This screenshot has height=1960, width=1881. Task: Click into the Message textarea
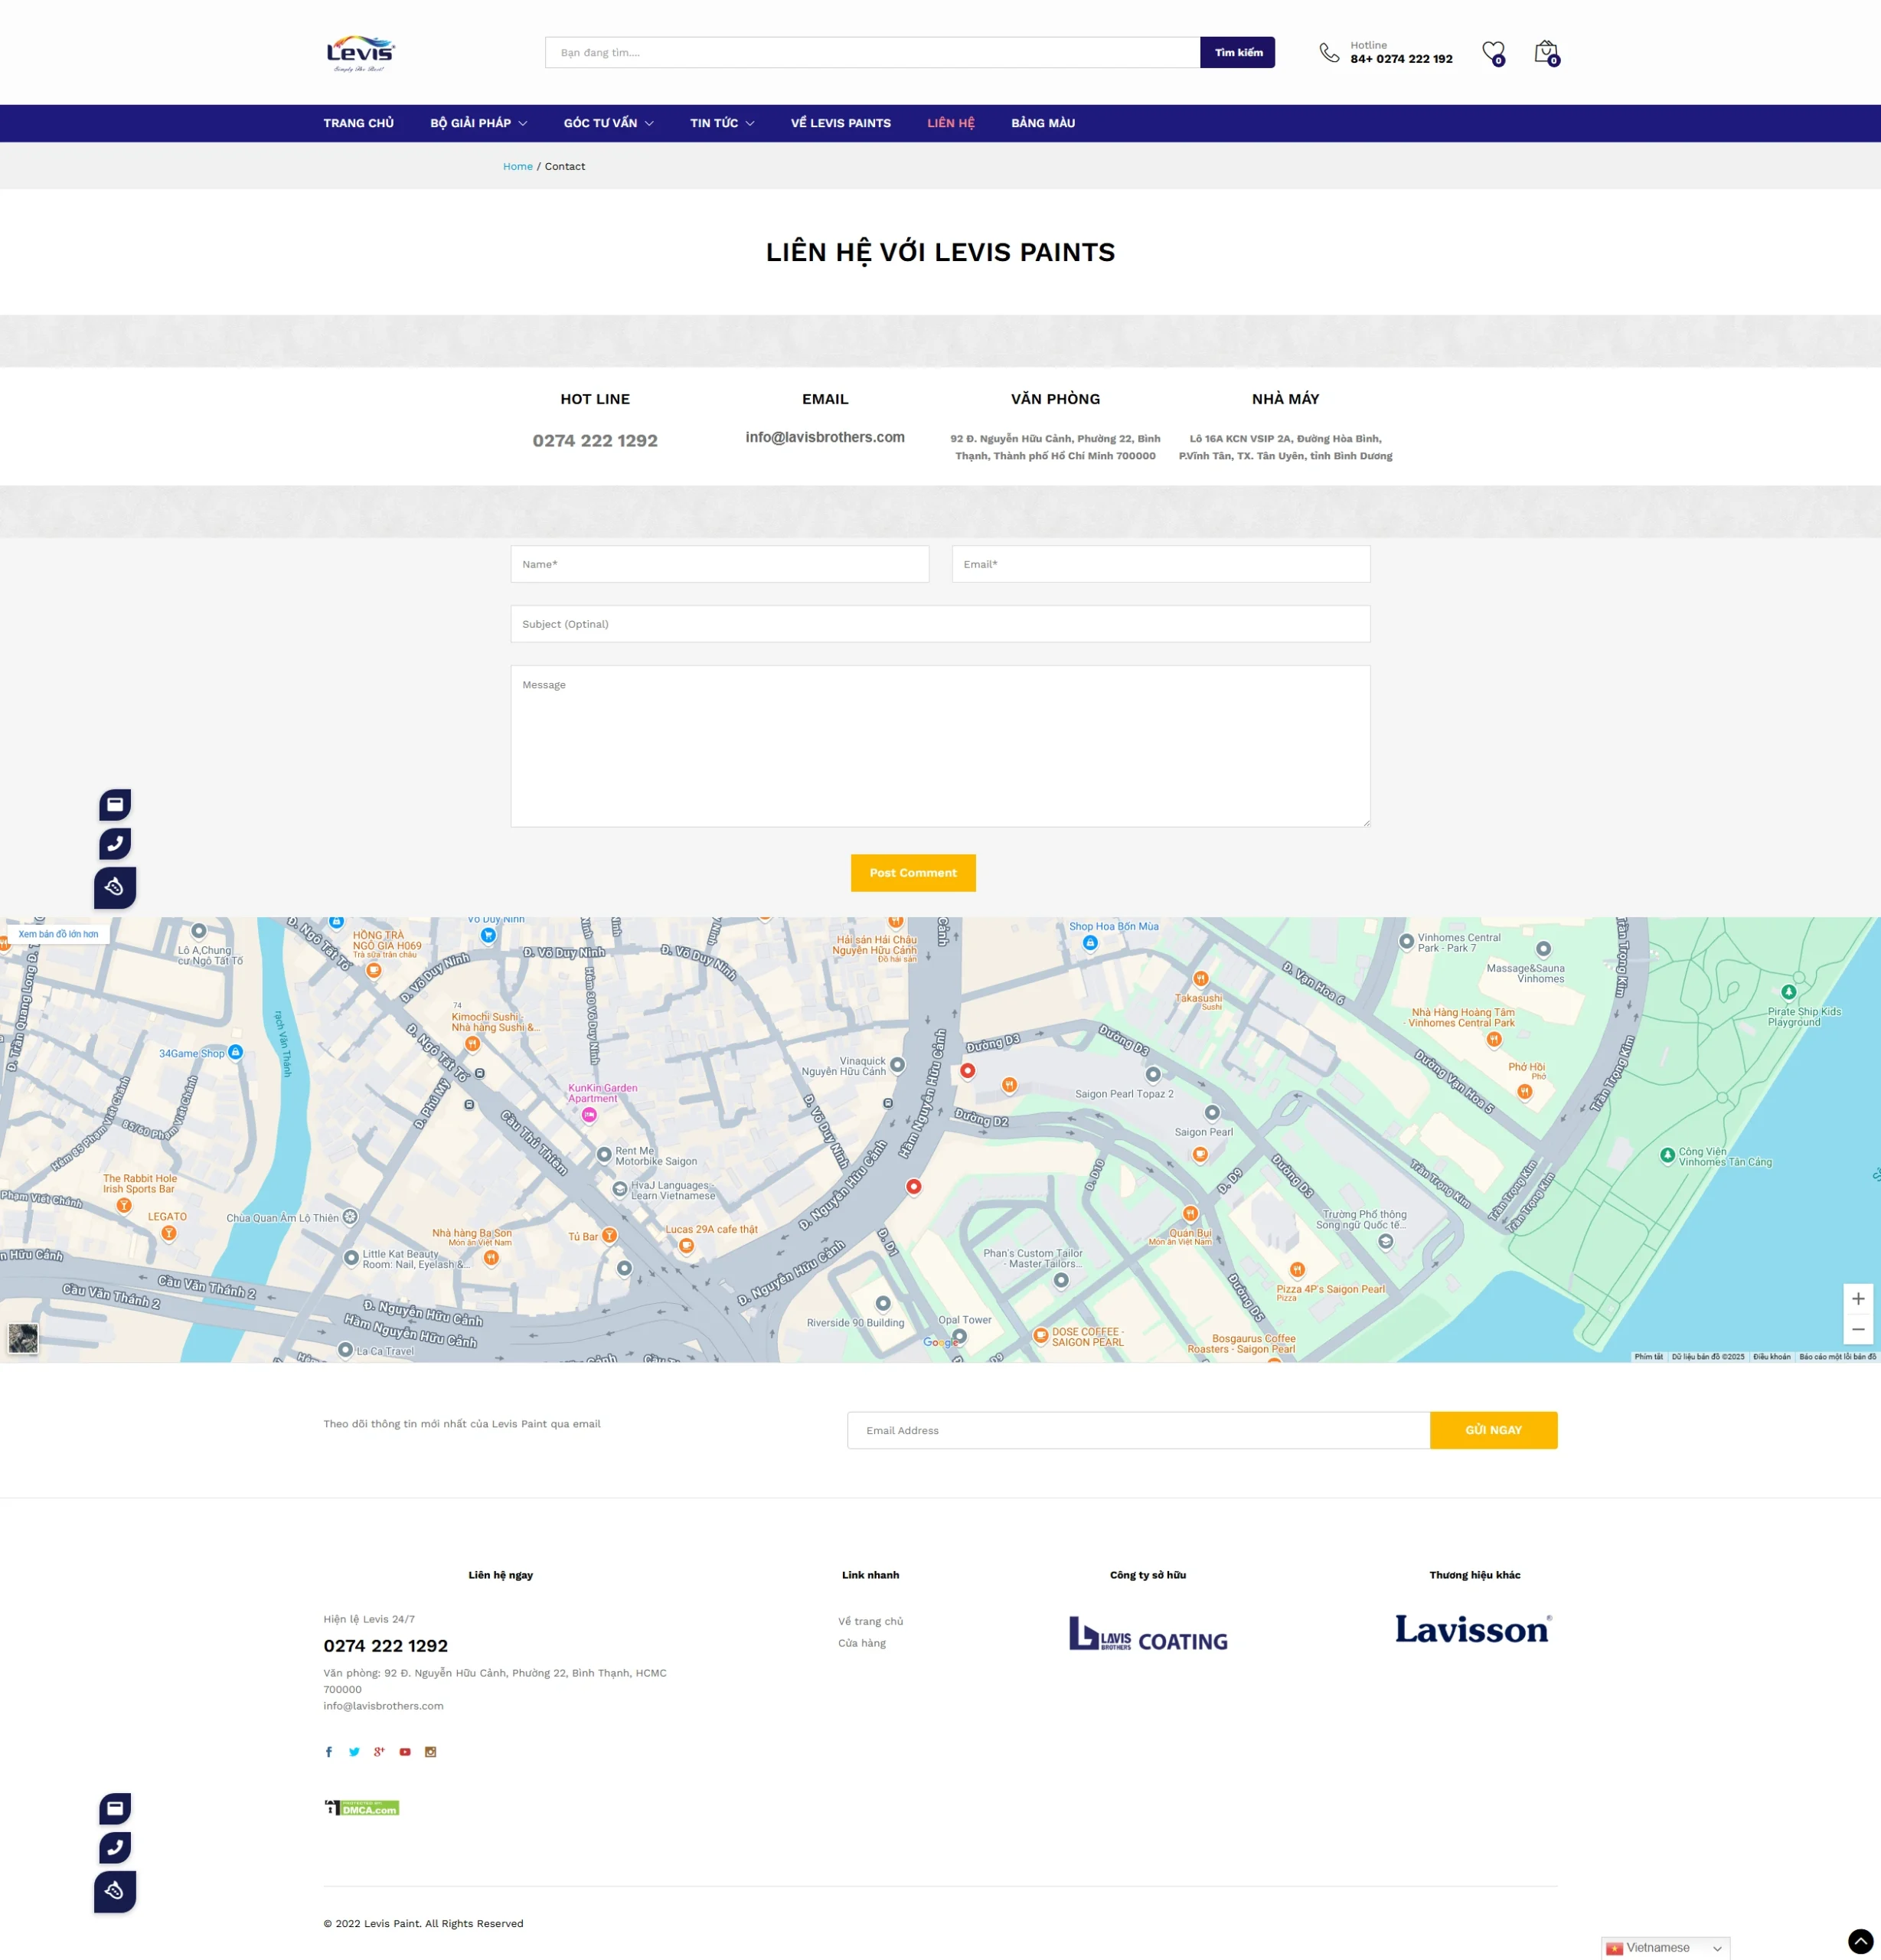[x=940, y=747]
